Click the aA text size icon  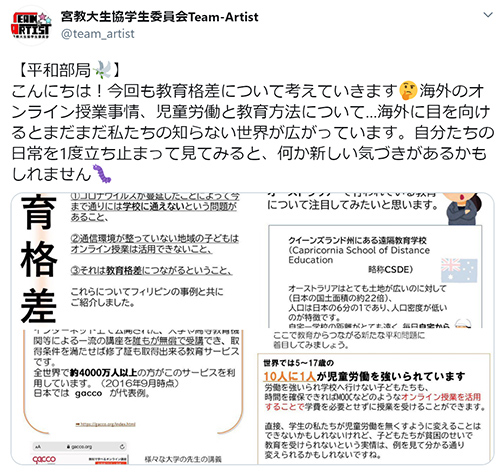coord(37,447)
